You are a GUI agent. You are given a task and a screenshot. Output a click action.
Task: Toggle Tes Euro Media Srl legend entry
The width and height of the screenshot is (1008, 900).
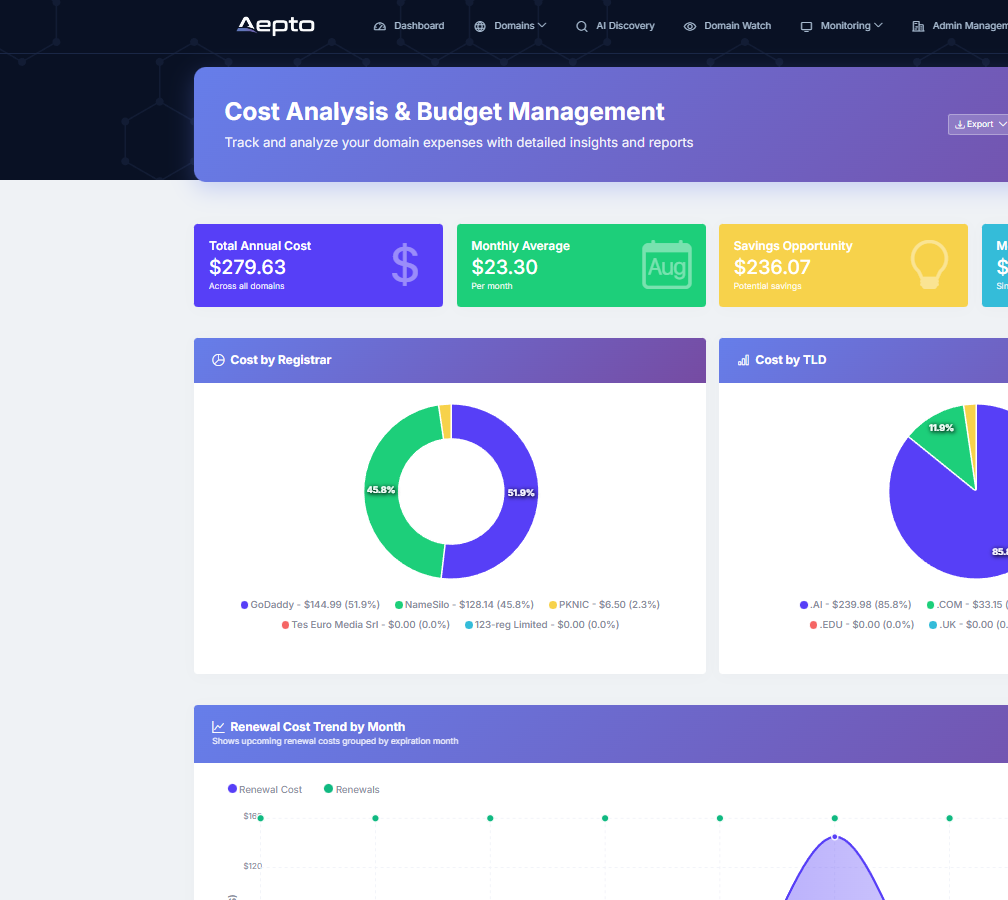(x=366, y=625)
